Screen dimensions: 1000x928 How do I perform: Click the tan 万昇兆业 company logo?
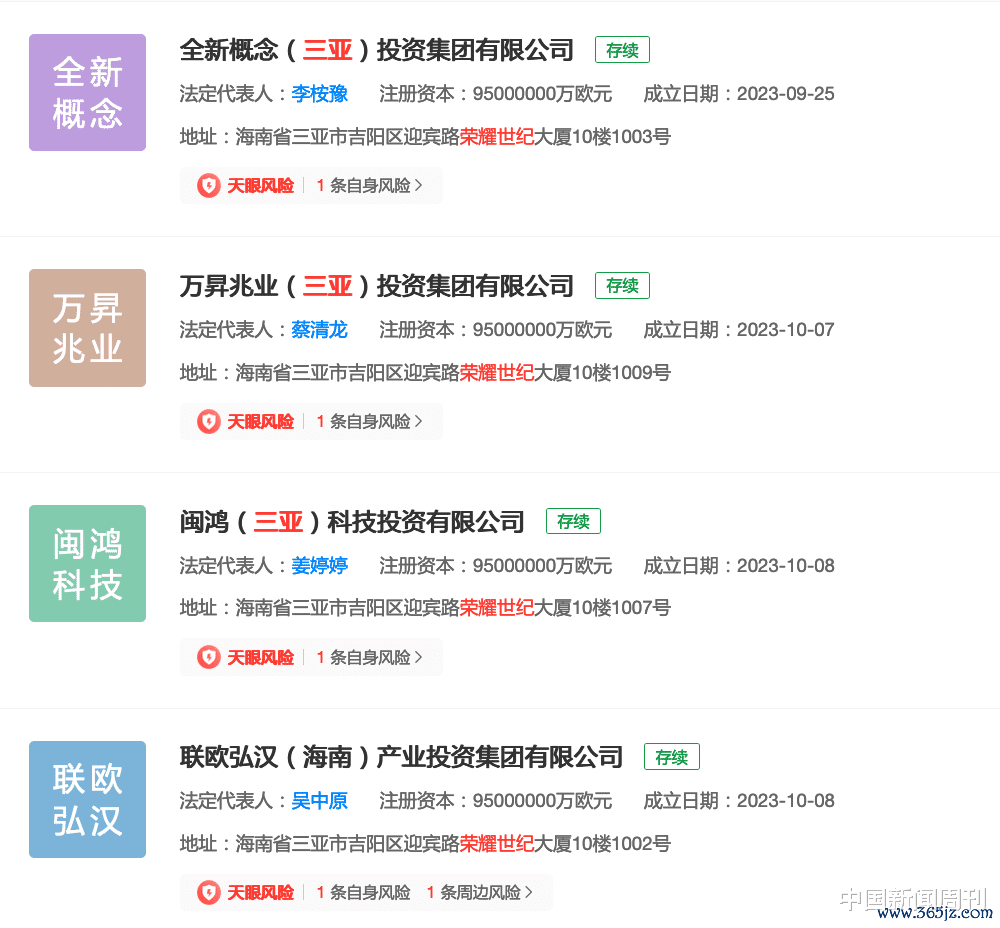pyautogui.click(x=87, y=328)
